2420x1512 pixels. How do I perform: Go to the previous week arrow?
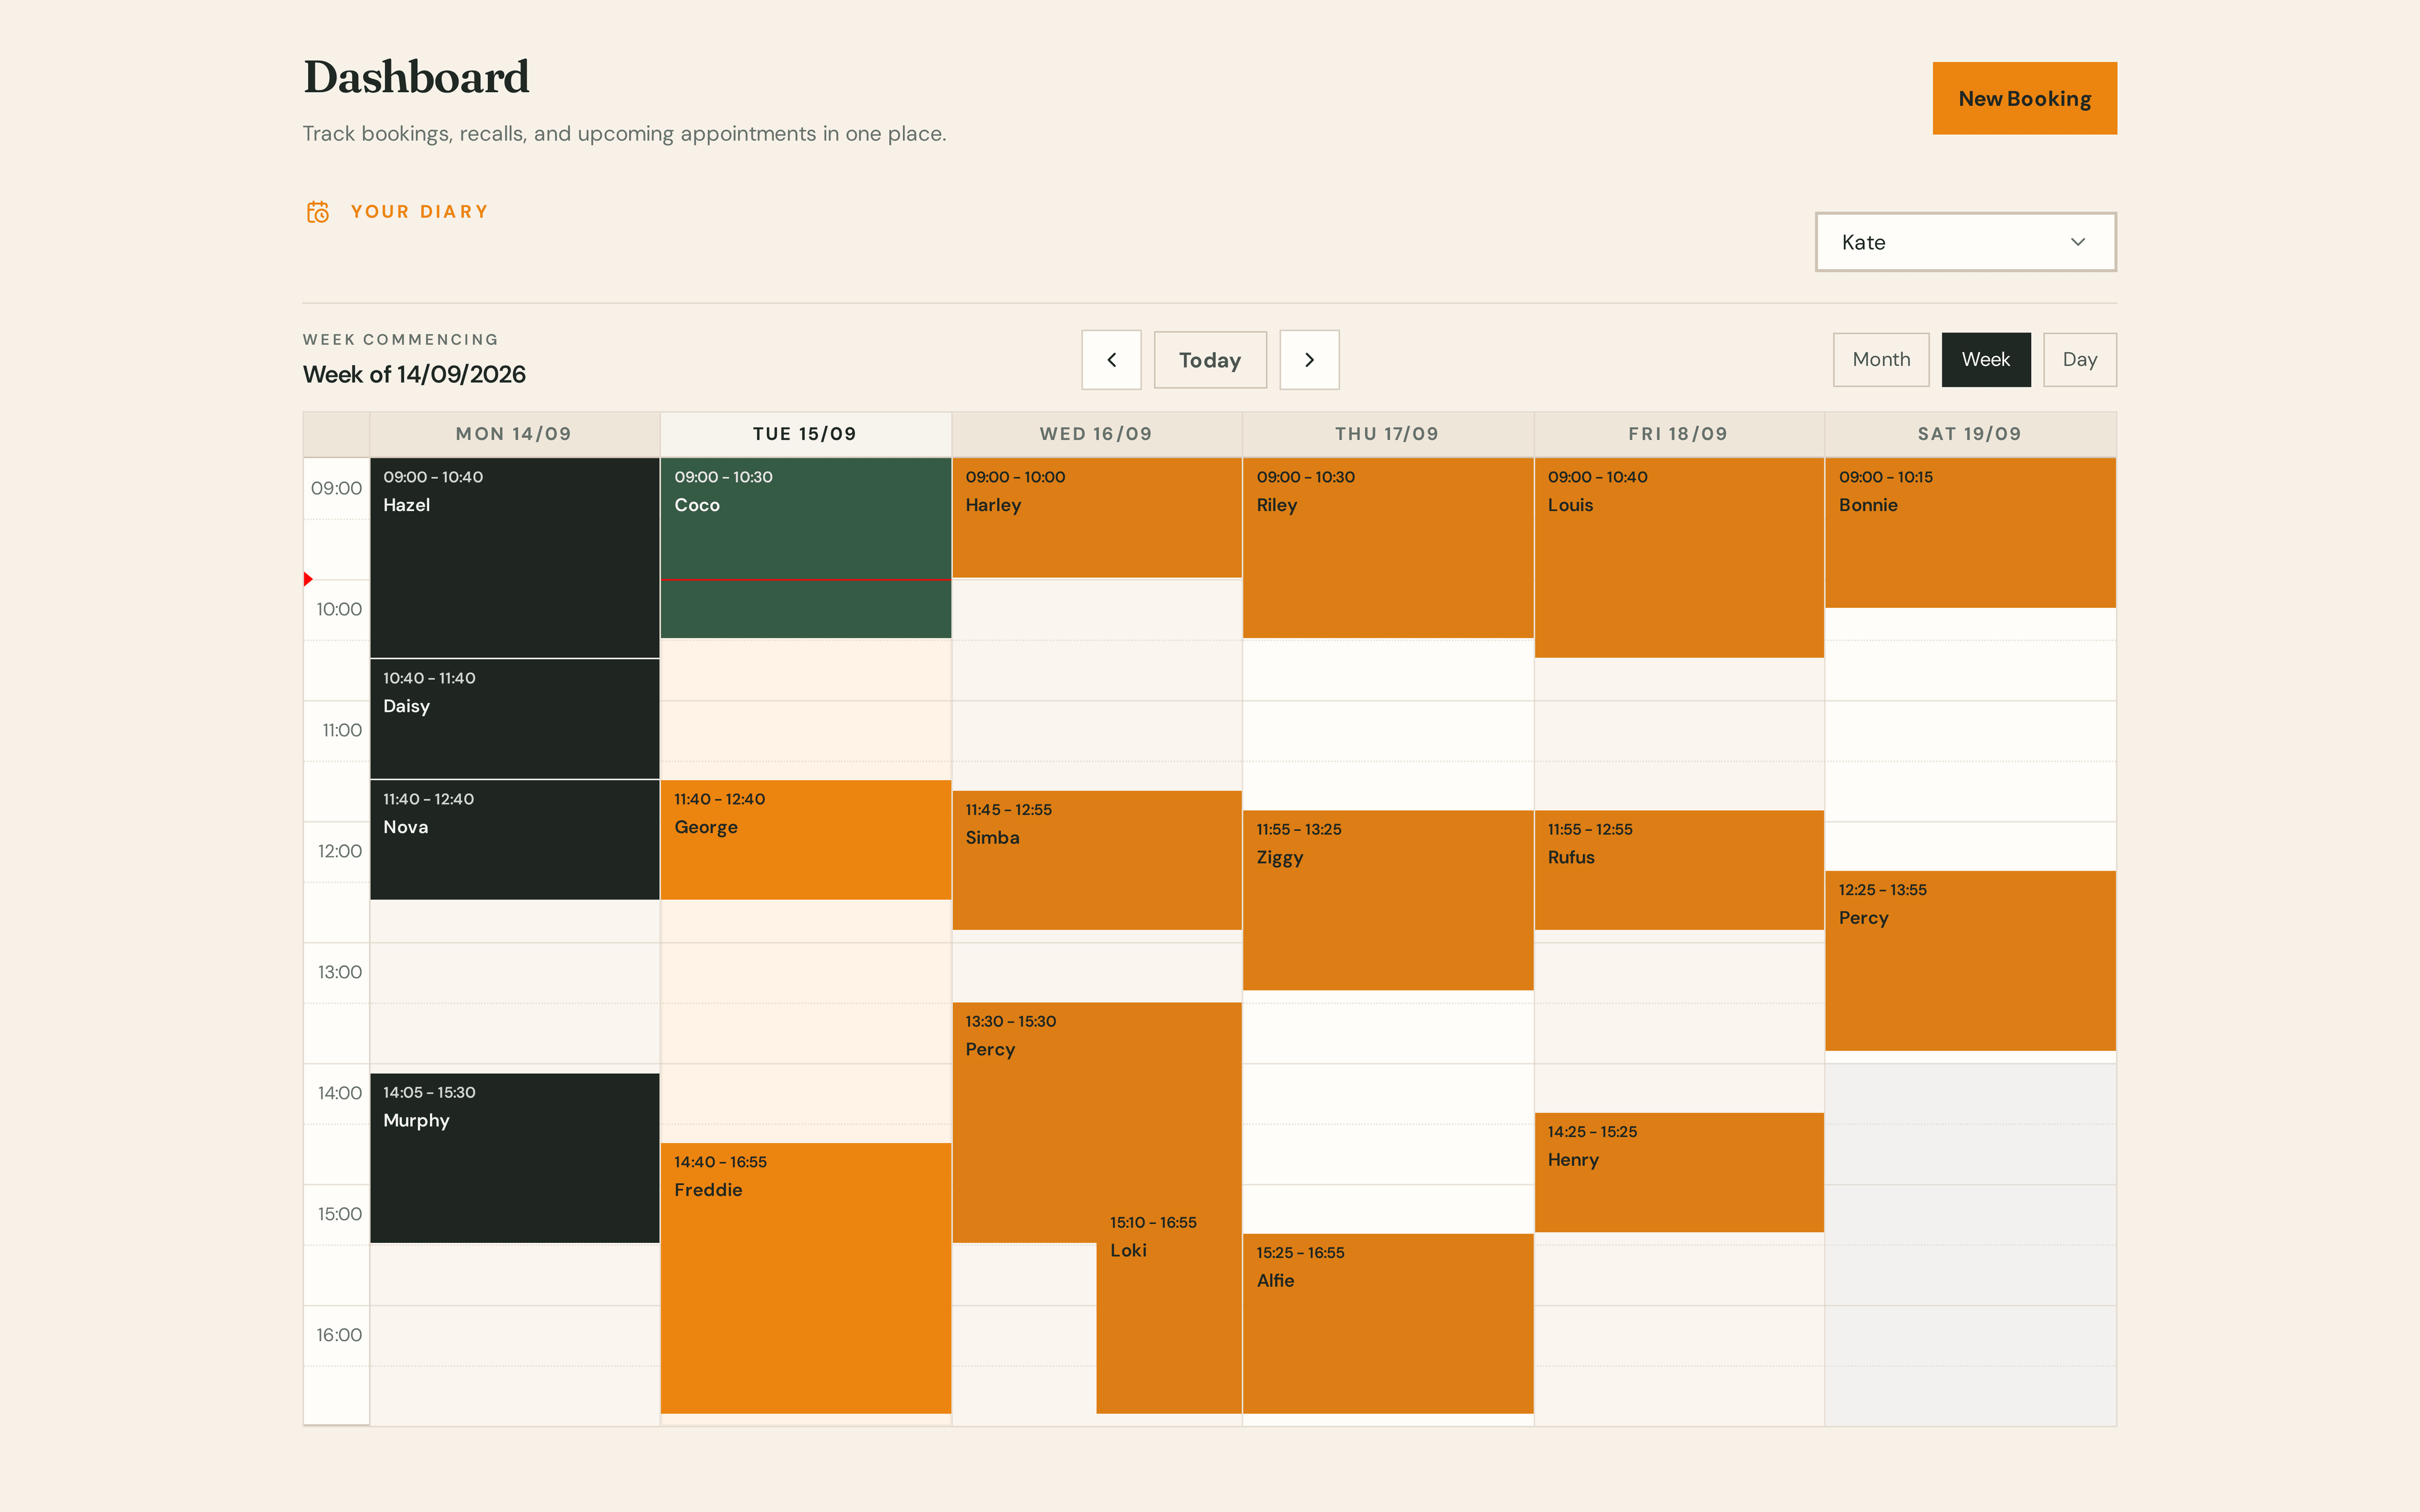coord(1111,360)
